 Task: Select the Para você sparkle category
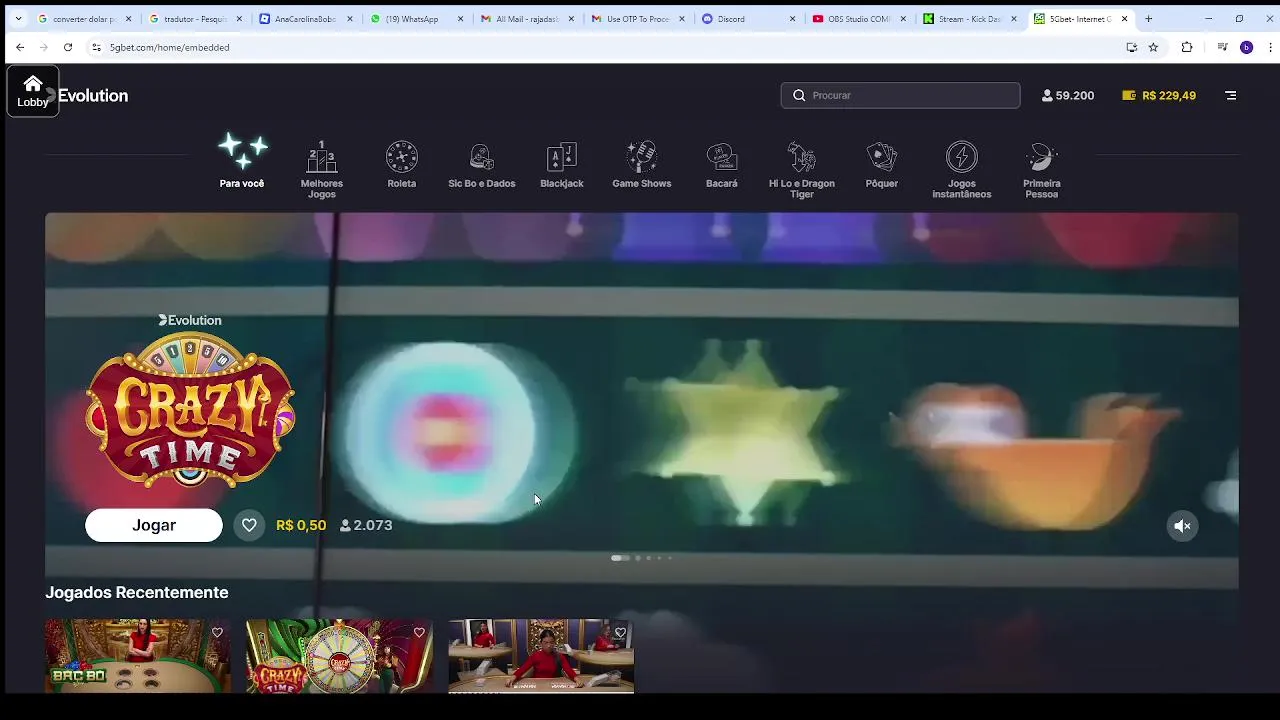click(x=242, y=160)
